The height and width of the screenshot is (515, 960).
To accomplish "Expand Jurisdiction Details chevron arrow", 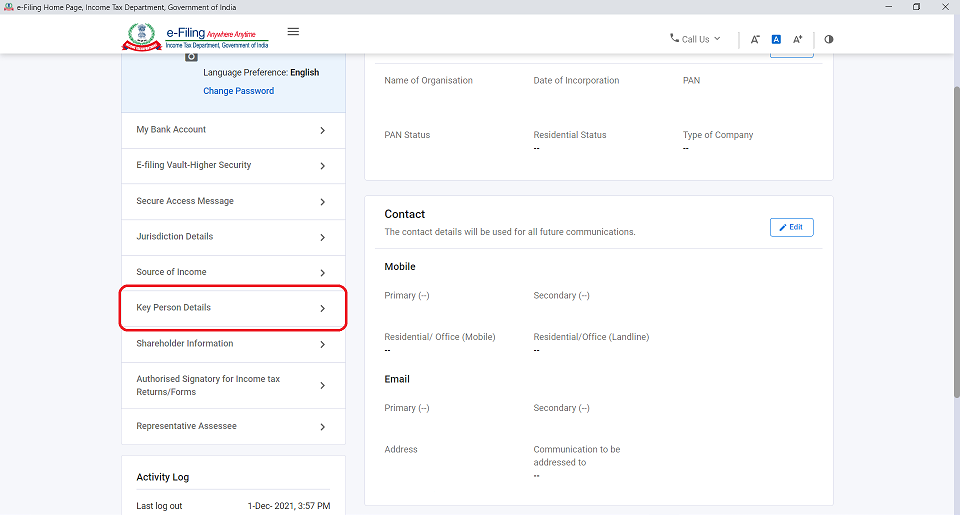I will coord(322,238).
